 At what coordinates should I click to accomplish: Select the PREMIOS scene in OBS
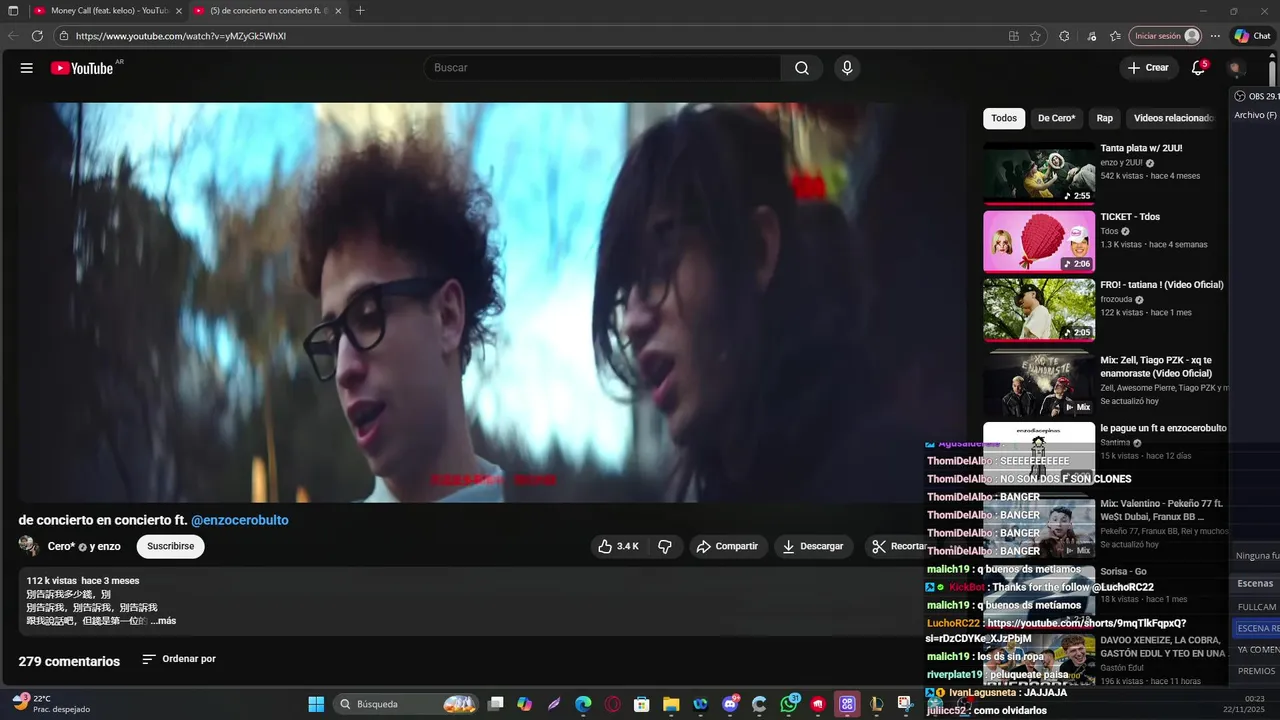tap(1257, 671)
